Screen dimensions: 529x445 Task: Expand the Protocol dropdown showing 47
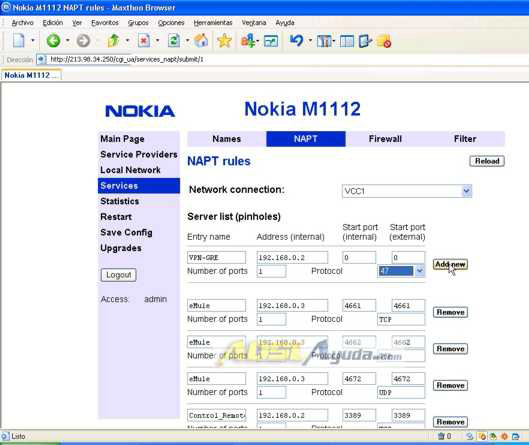419,271
